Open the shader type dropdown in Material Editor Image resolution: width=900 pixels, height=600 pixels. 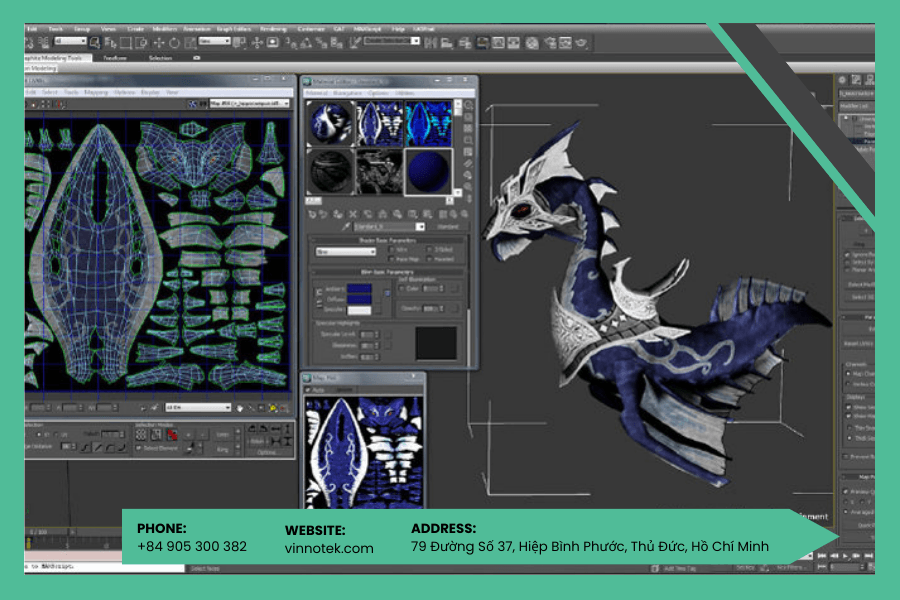[x=346, y=252]
